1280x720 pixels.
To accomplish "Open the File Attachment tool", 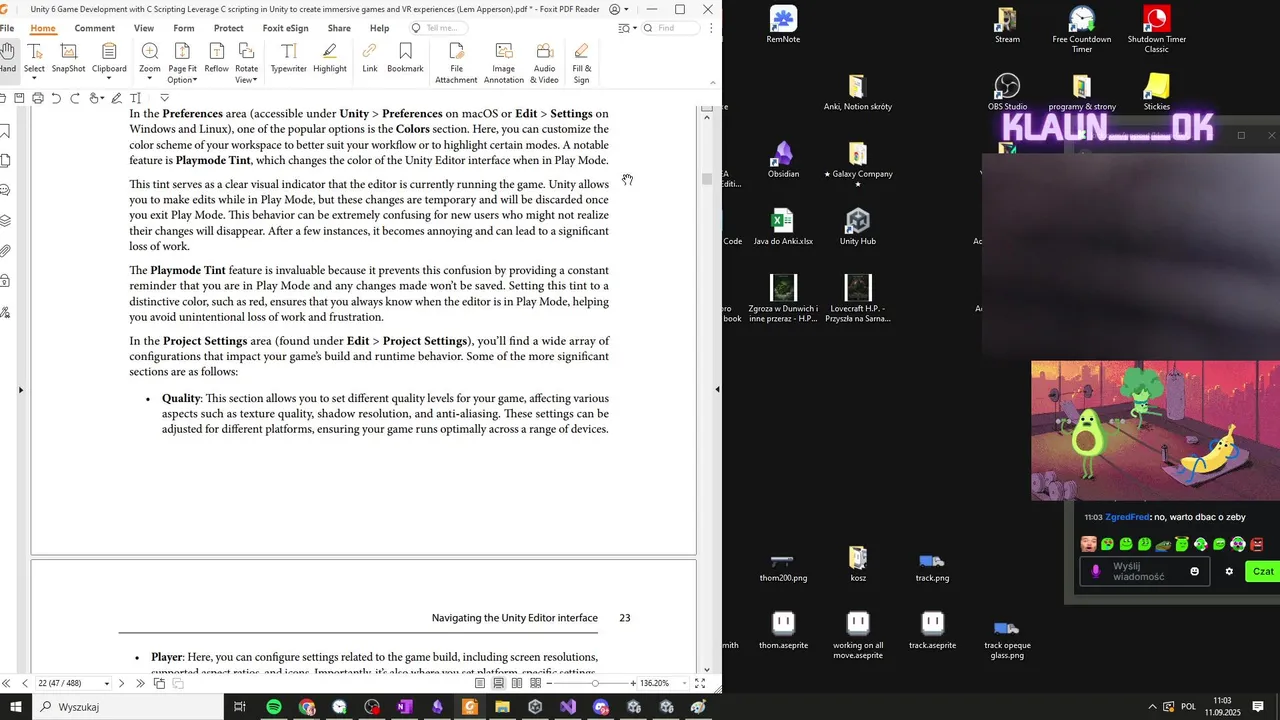I will [456, 63].
